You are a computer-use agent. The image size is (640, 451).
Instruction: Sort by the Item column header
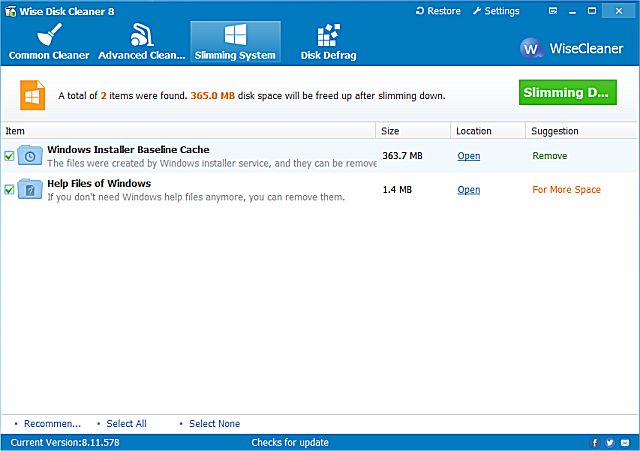click(x=188, y=131)
